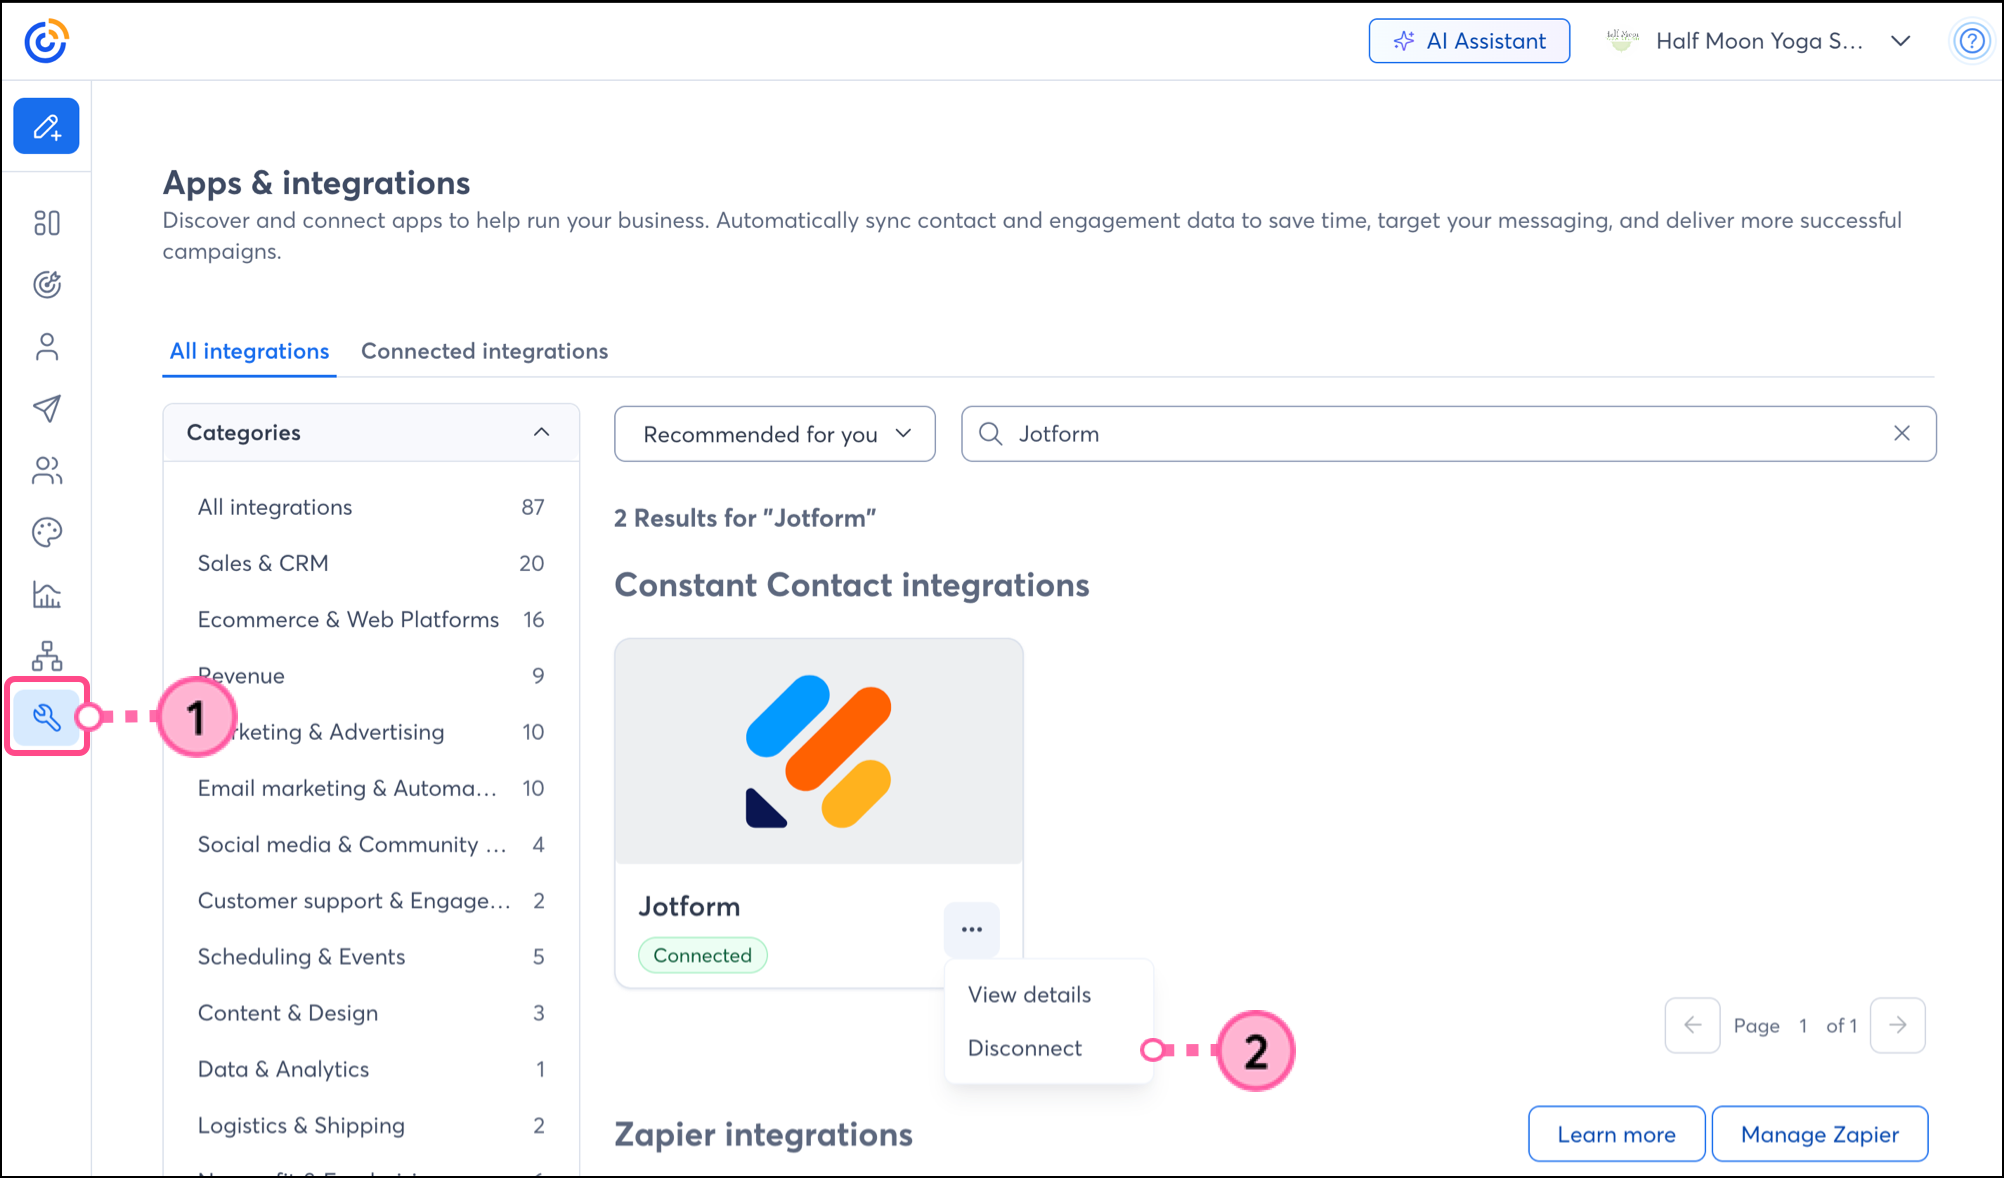
Task: Click the Jotform card title
Action: coord(689,906)
